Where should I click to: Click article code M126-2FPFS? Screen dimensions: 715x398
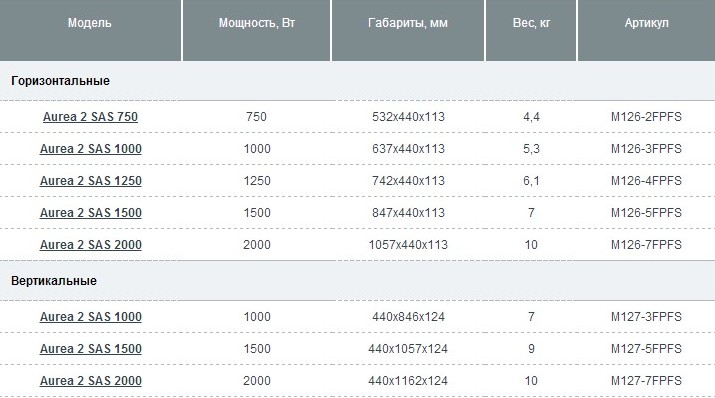[x=646, y=117]
